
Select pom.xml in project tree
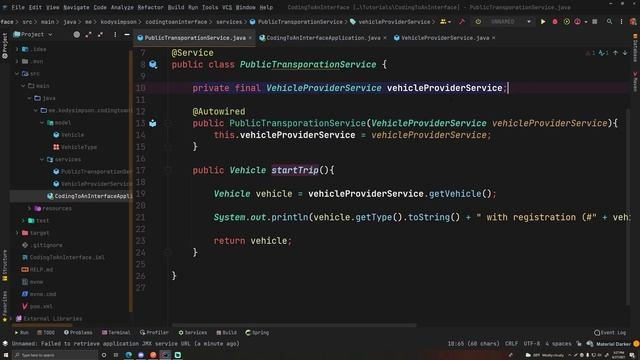[41, 306]
